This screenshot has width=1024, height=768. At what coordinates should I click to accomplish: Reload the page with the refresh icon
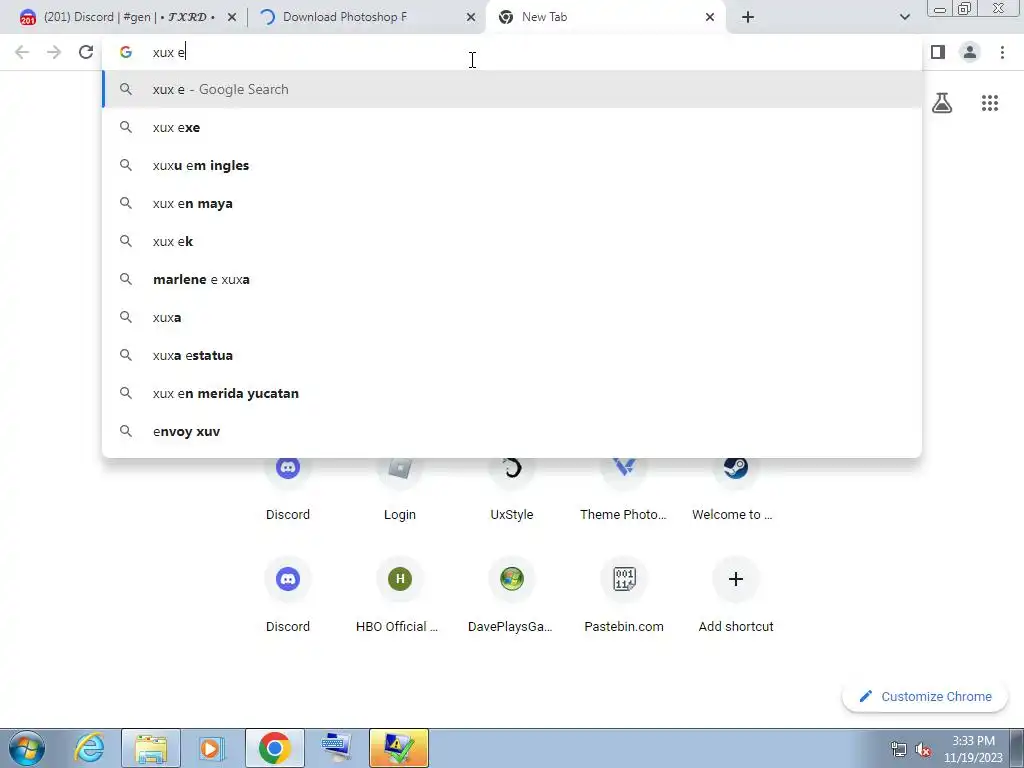click(x=86, y=52)
